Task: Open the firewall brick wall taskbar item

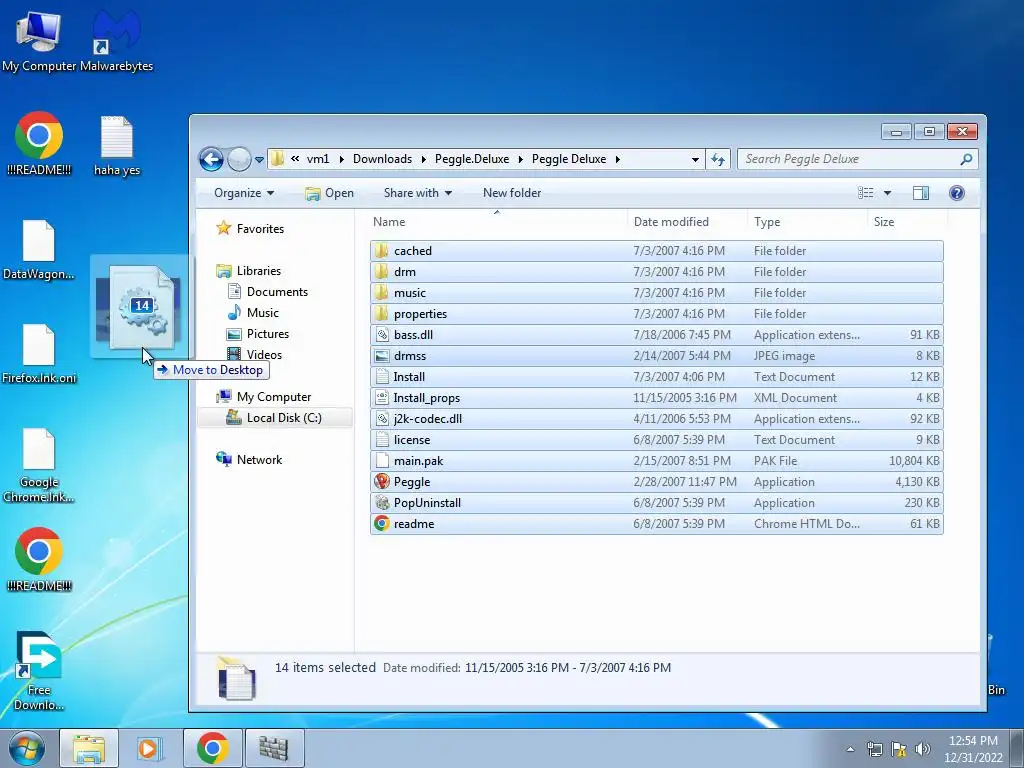Action: click(274, 748)
